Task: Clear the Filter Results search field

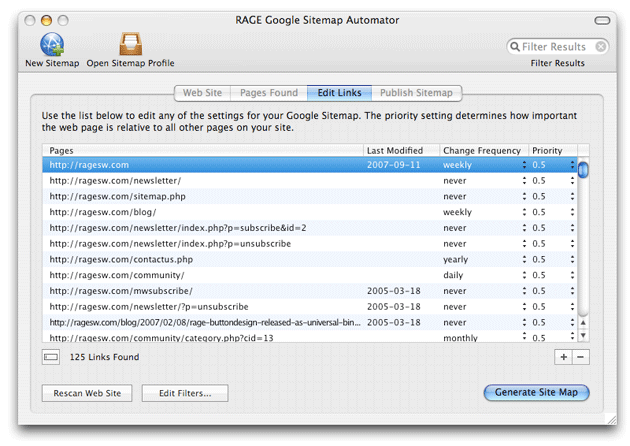Action: point(601,47)
